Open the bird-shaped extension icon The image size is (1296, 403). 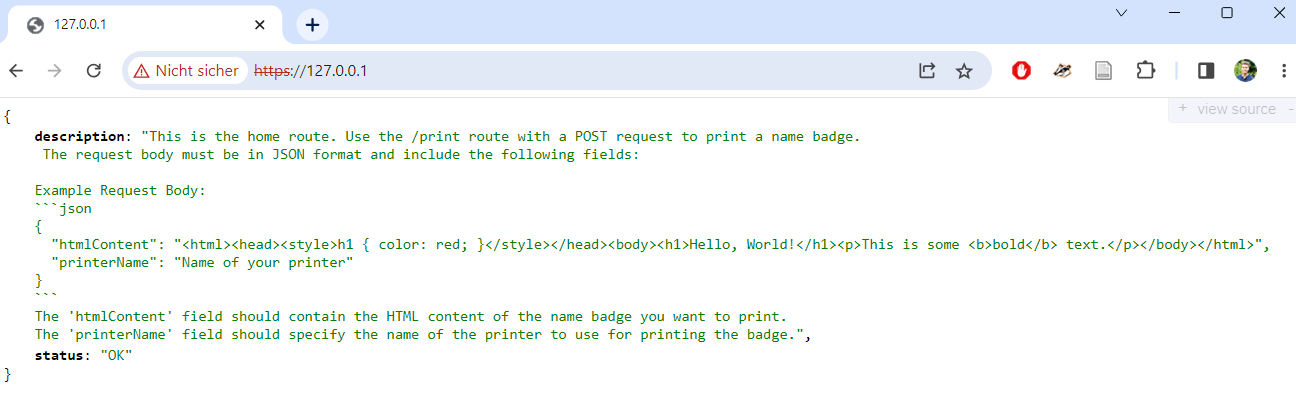point(1062,71)
